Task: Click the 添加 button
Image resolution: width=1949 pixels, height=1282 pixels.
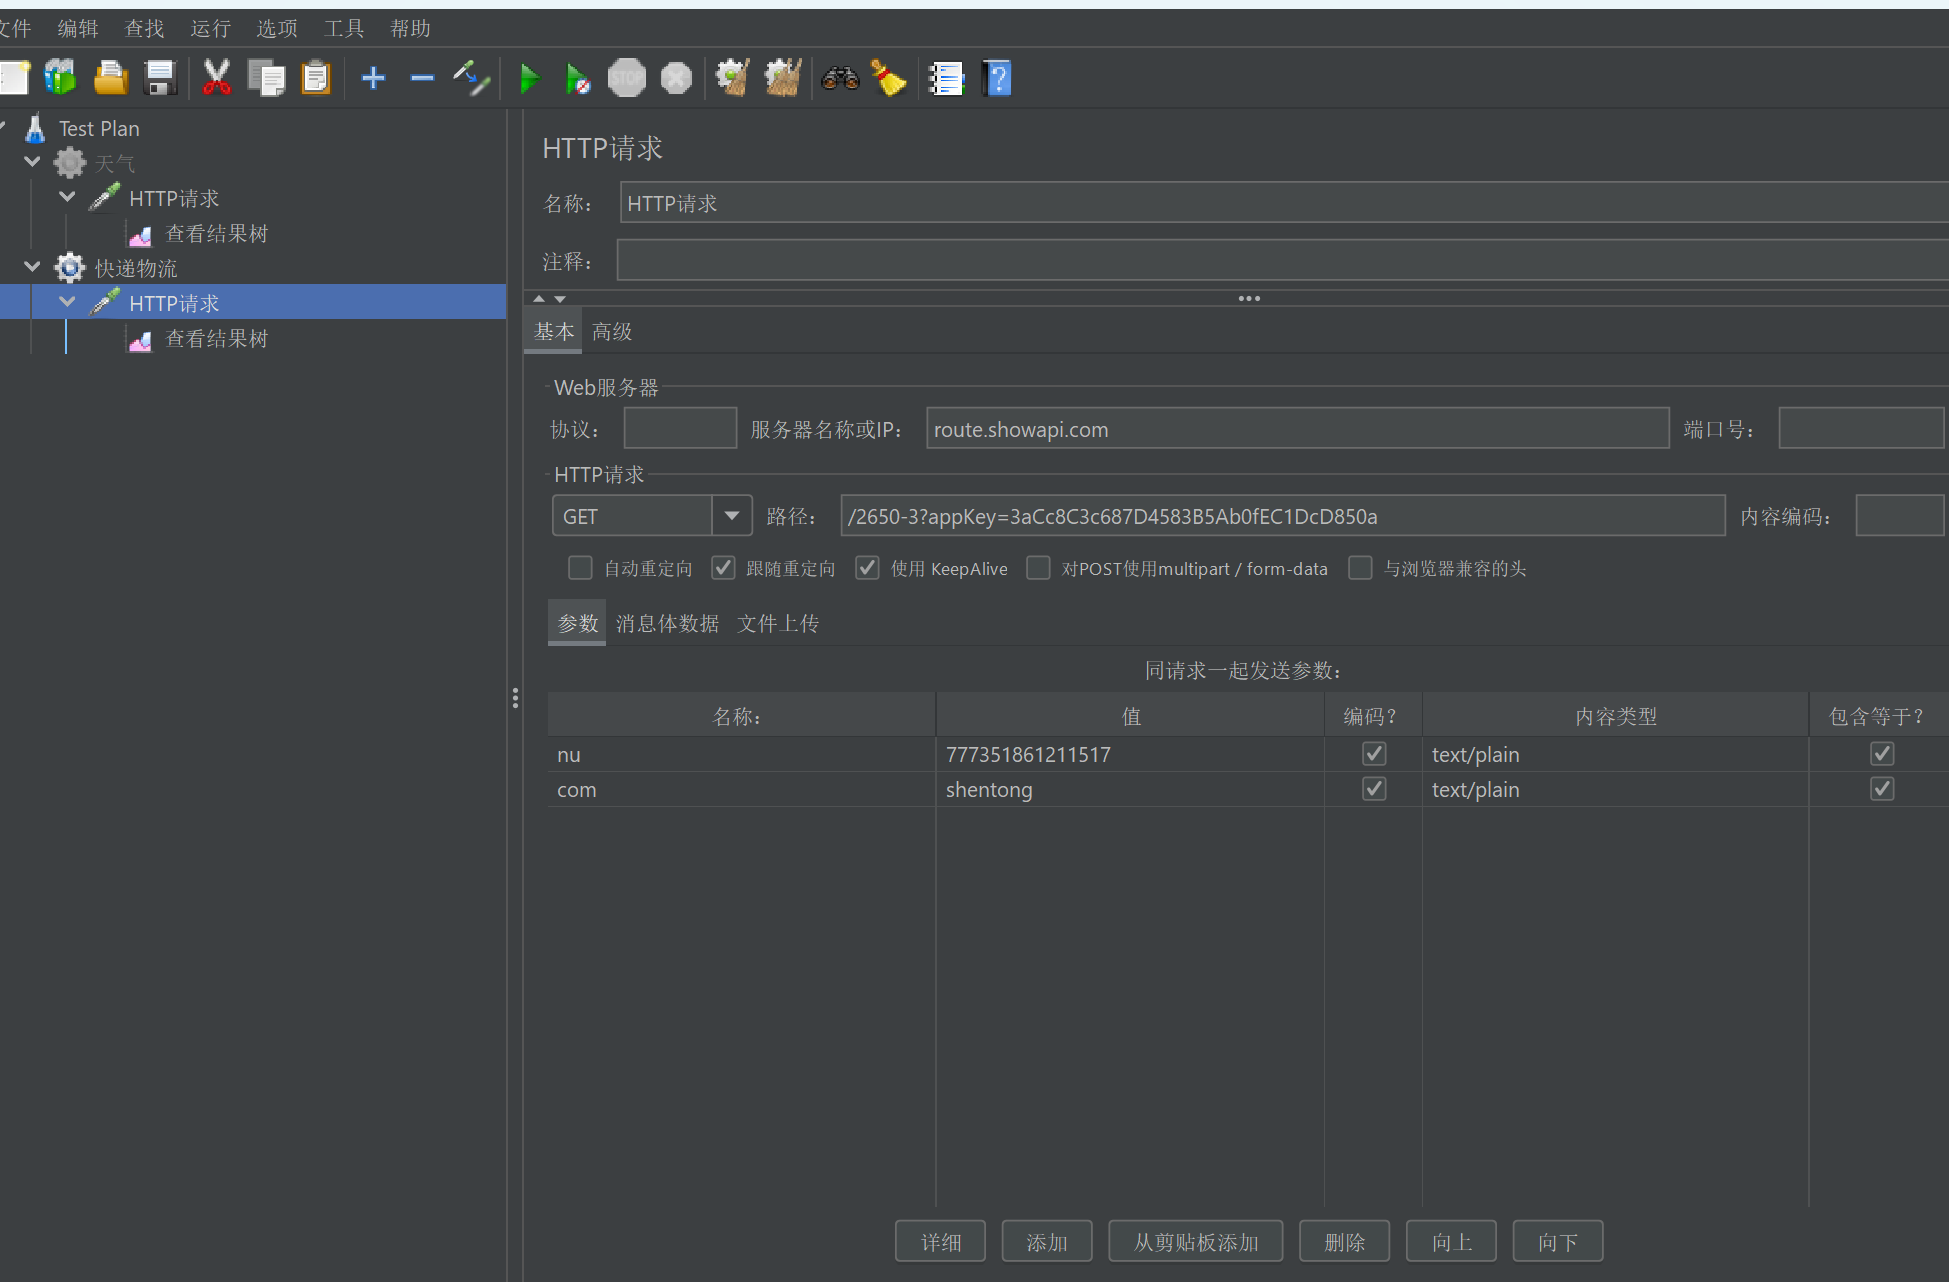Action: pyautogui.click(x=1046, y=1242)
